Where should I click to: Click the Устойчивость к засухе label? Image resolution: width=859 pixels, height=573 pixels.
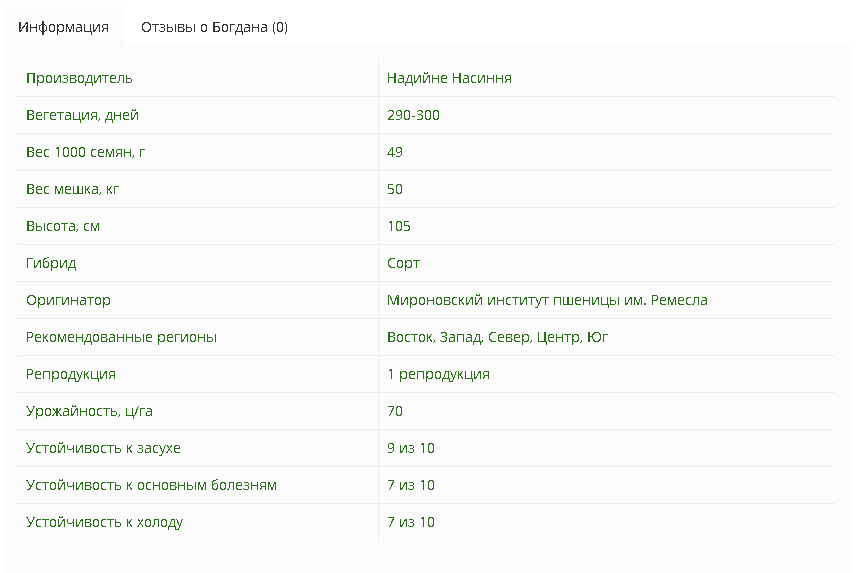tap(103, 448)
